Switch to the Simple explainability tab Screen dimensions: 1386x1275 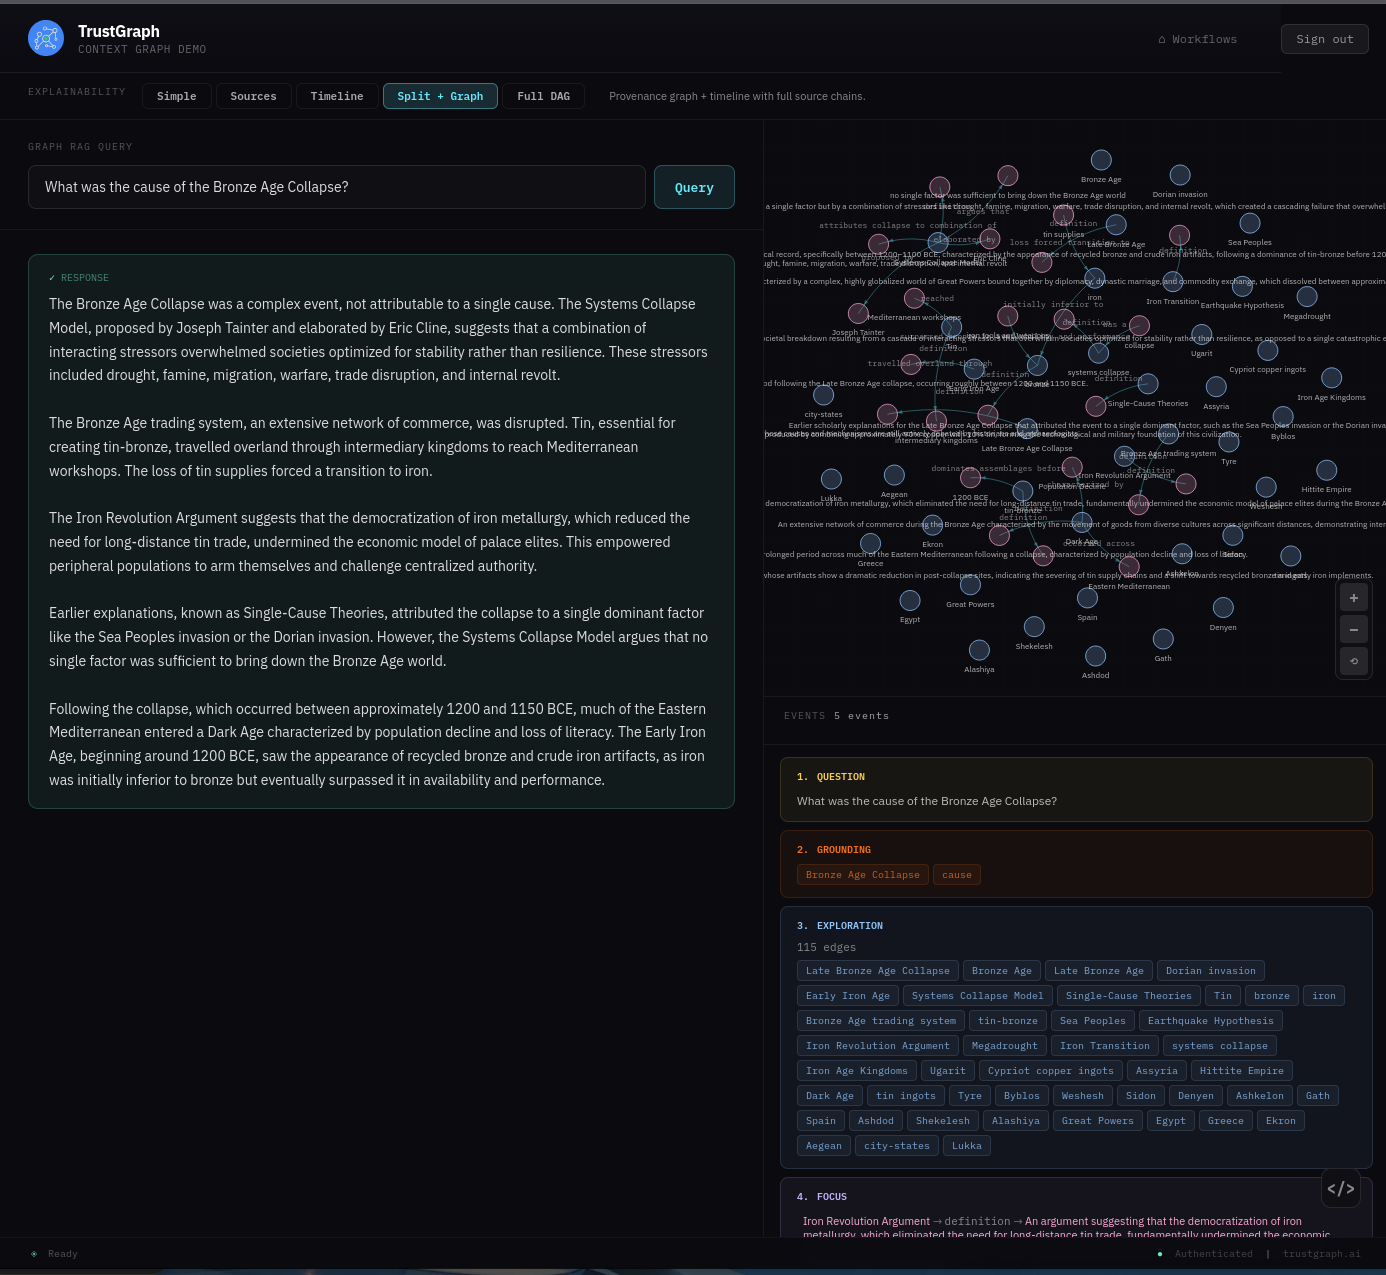[x=177, y=96]
